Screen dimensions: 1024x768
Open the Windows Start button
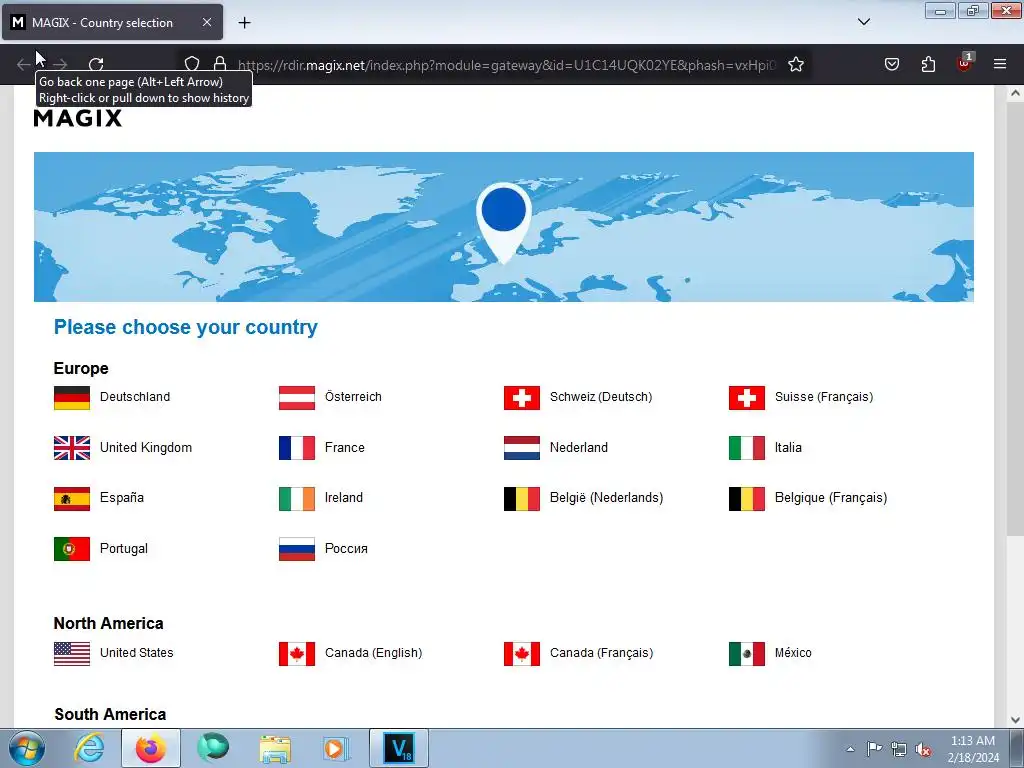26,748
